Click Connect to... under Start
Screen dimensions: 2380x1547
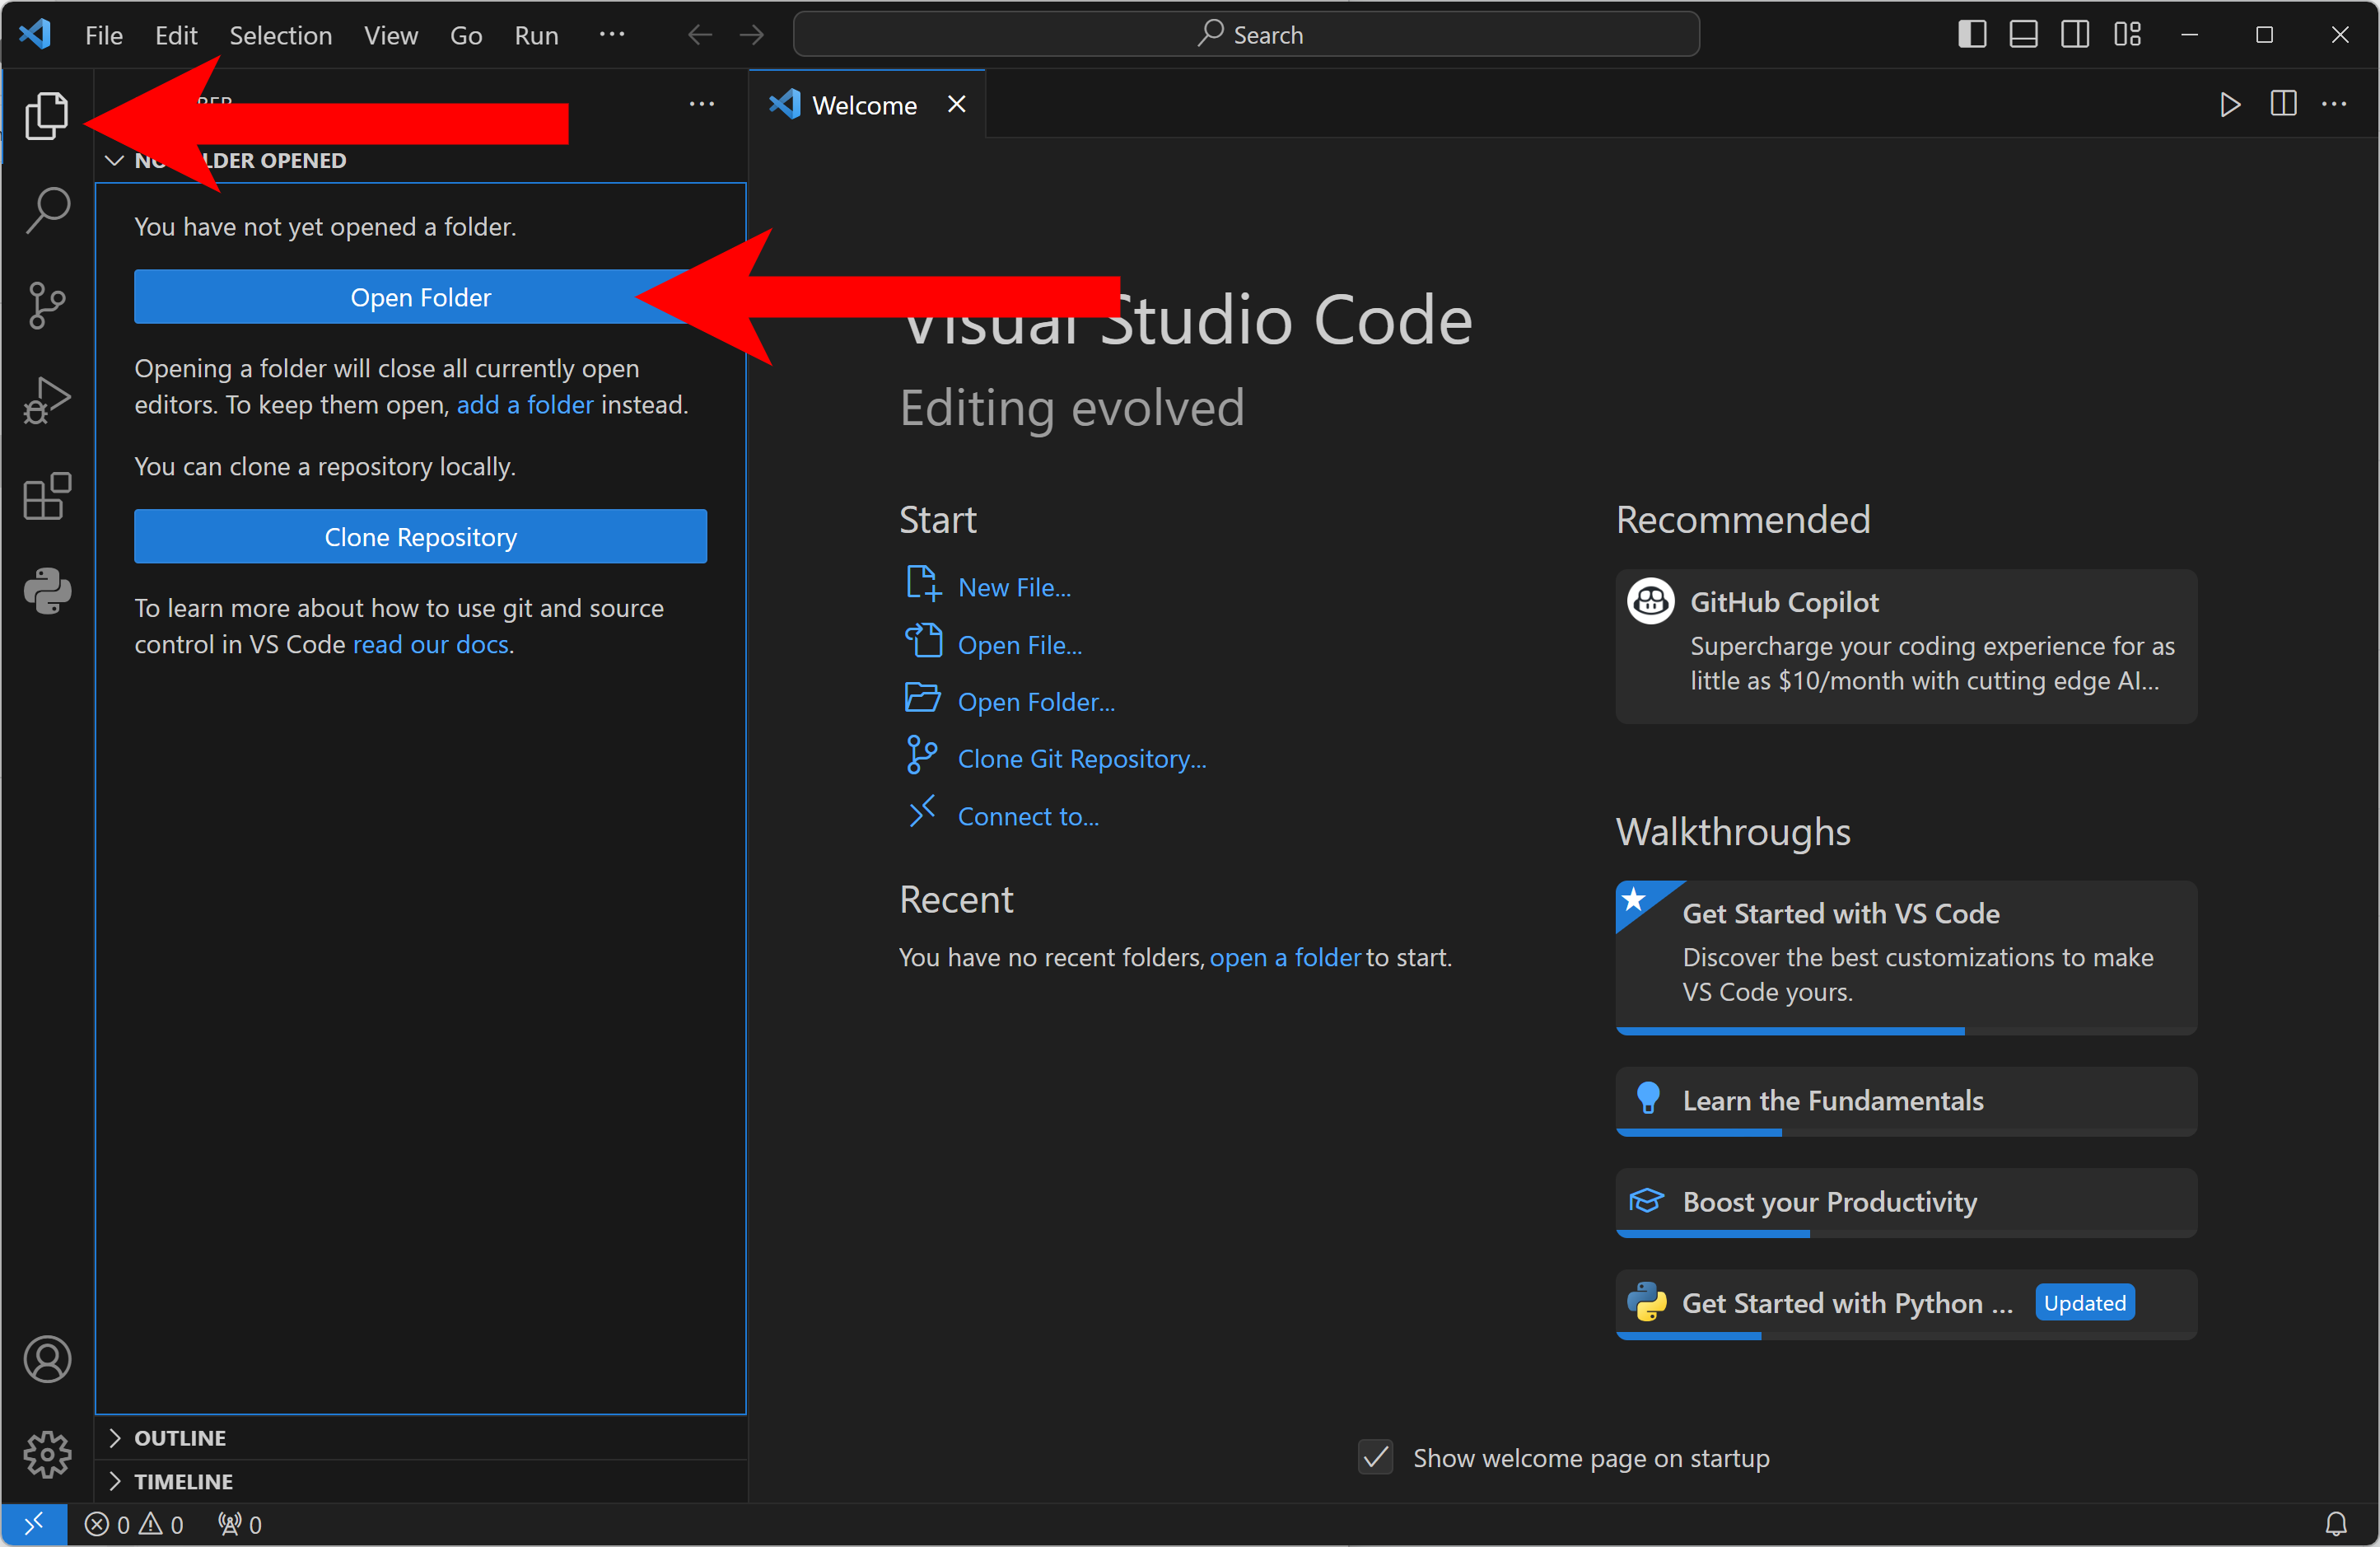pos(1028,816)
